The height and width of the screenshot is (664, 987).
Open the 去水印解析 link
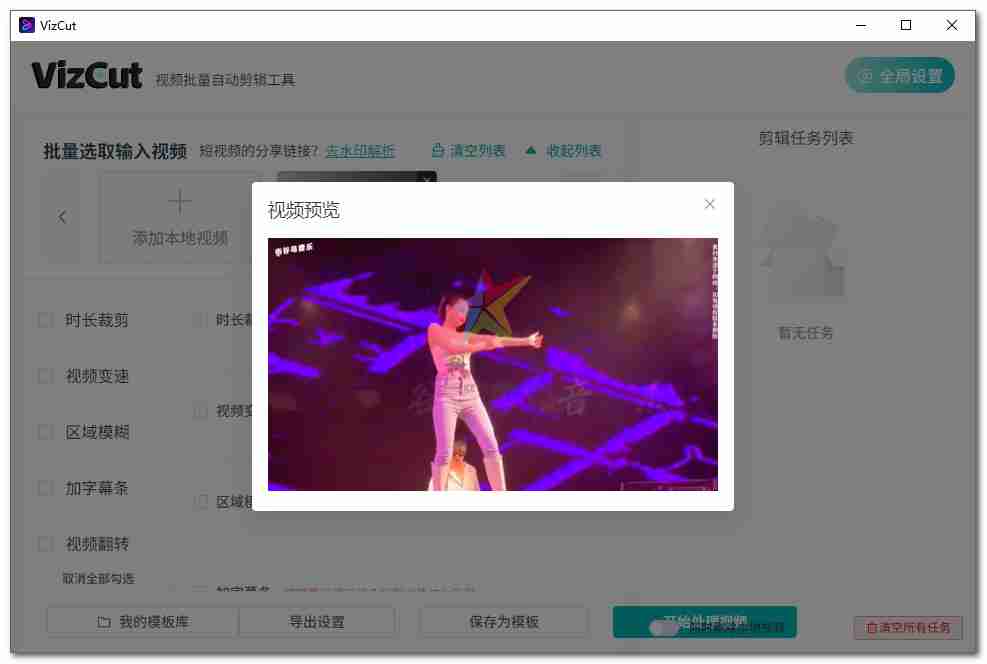(x=360, y=151)
